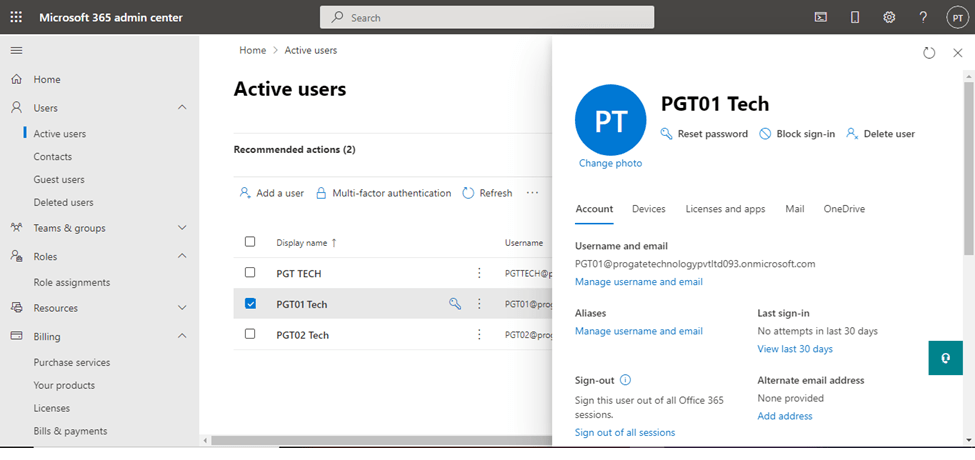This screenshot has height=460, width=975.
Task: Click the refresh icon in user panel
Action: (x=929, y=53)
